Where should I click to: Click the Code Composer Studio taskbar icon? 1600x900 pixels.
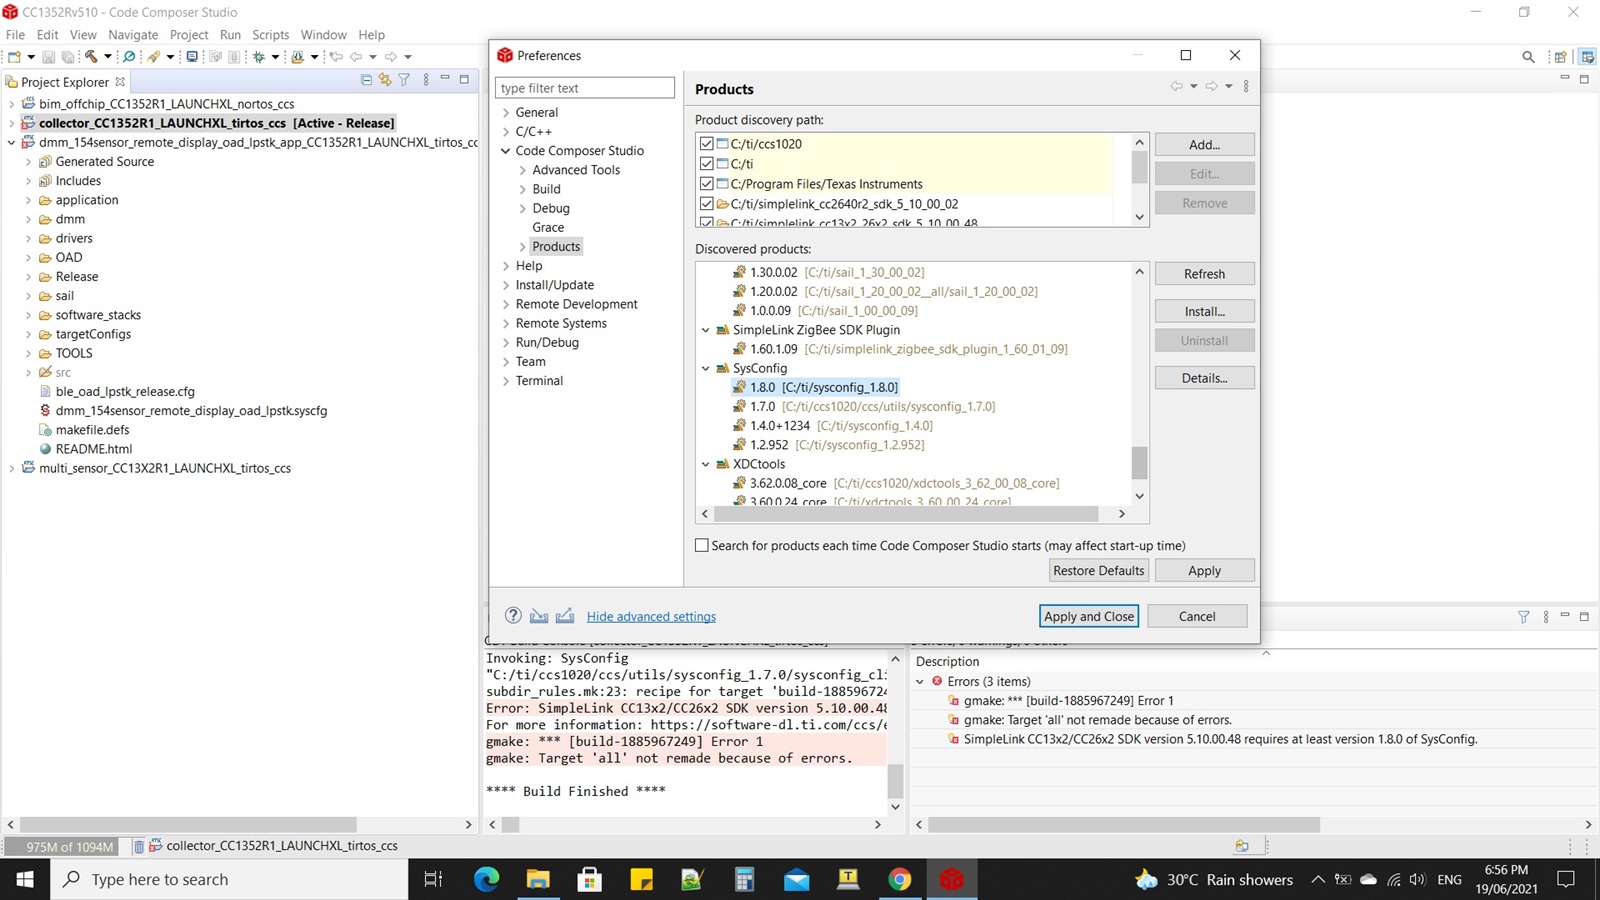coord(951,879)
